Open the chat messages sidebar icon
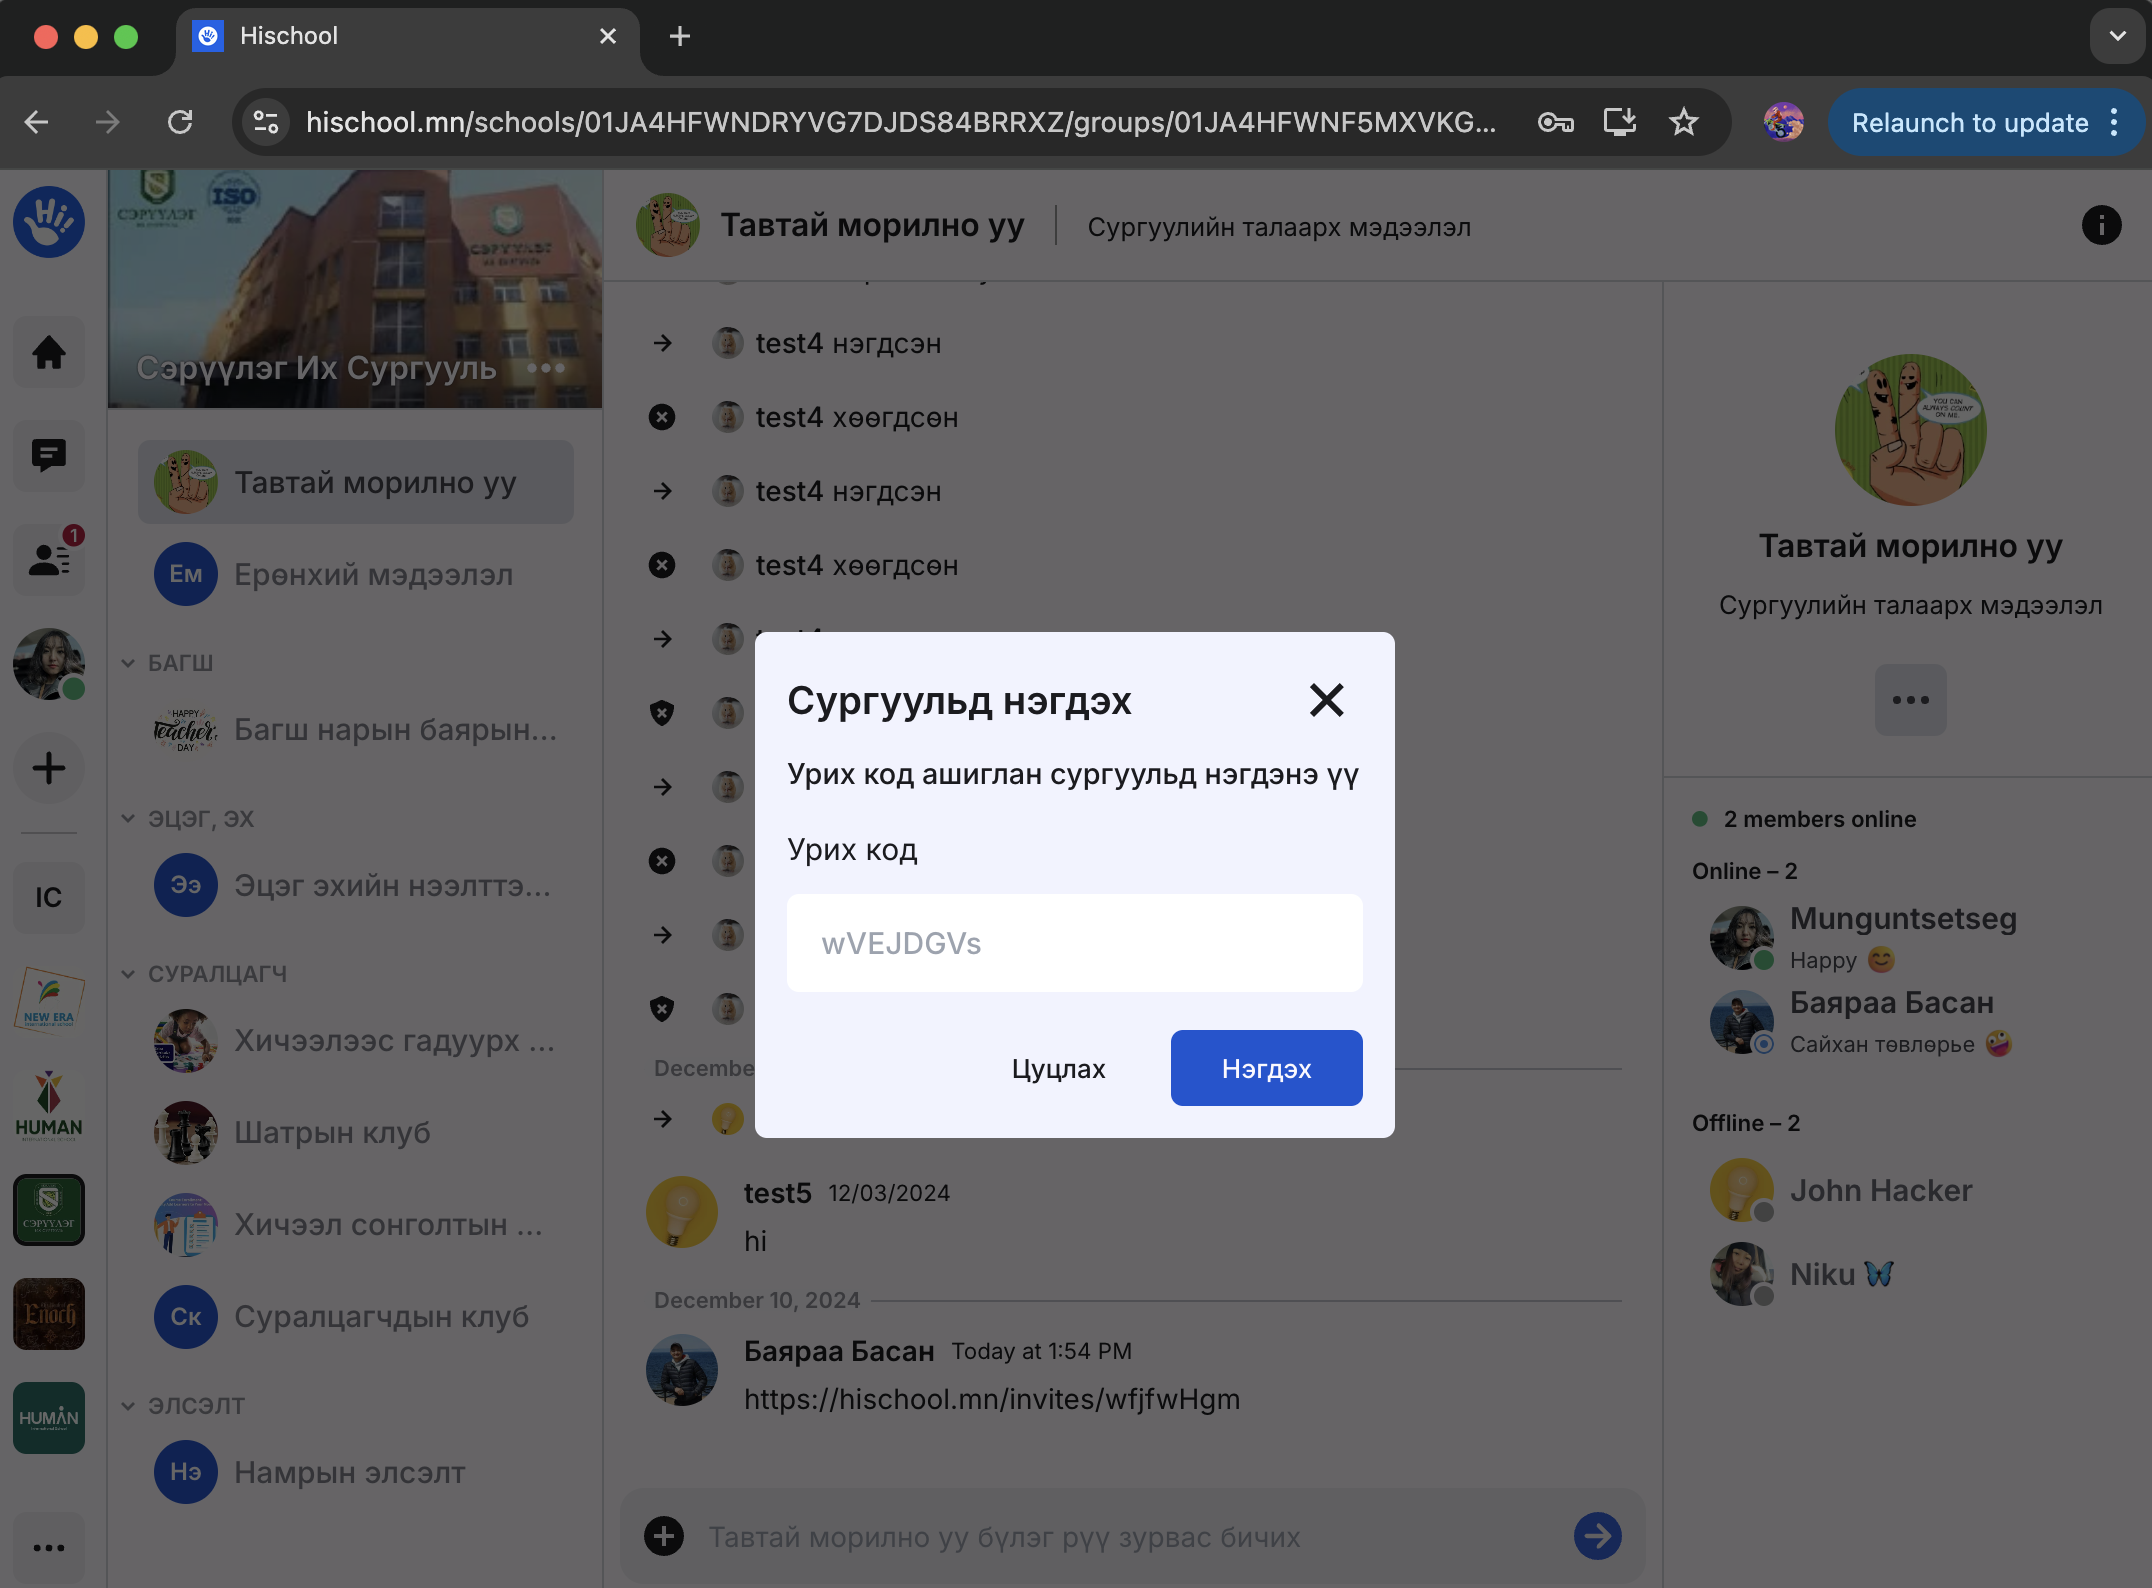The height and width of the screenshot is (1588, 2152). pos(48,456)
